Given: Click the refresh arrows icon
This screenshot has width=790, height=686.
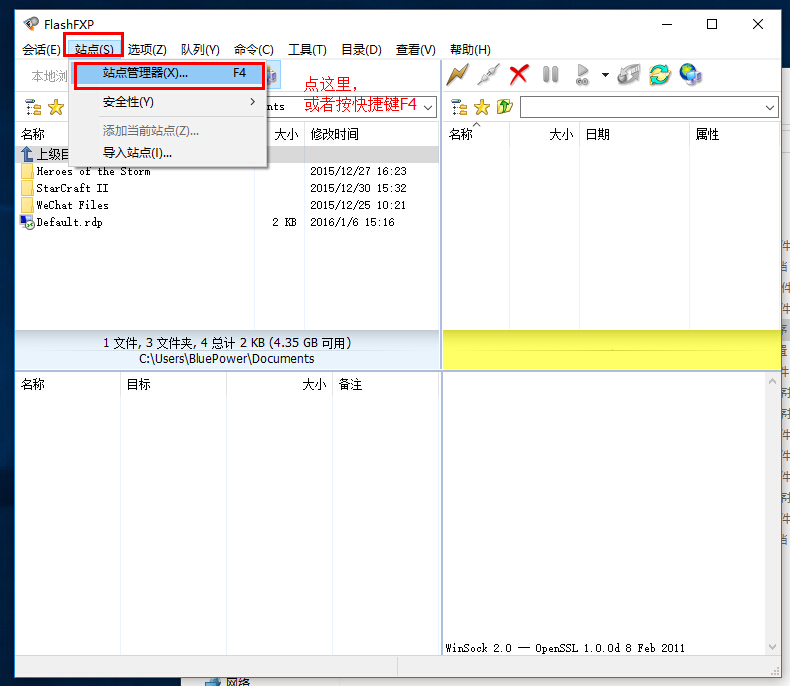Looking at the screenshot, I should point(660,75).
